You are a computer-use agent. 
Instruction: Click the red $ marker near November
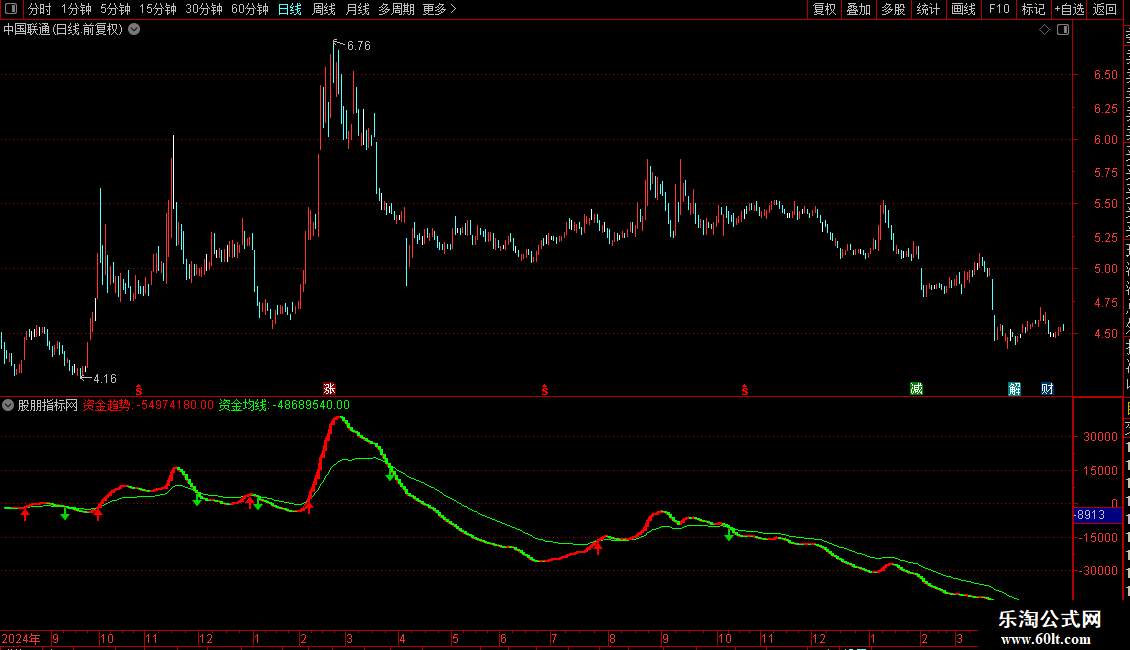point(744,390)
